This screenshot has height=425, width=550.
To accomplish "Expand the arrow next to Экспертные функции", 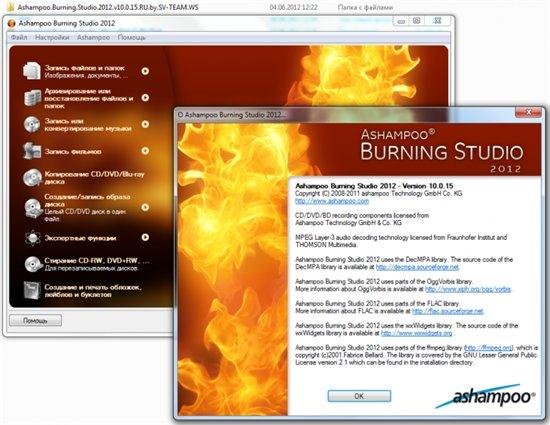I will 145,237.
